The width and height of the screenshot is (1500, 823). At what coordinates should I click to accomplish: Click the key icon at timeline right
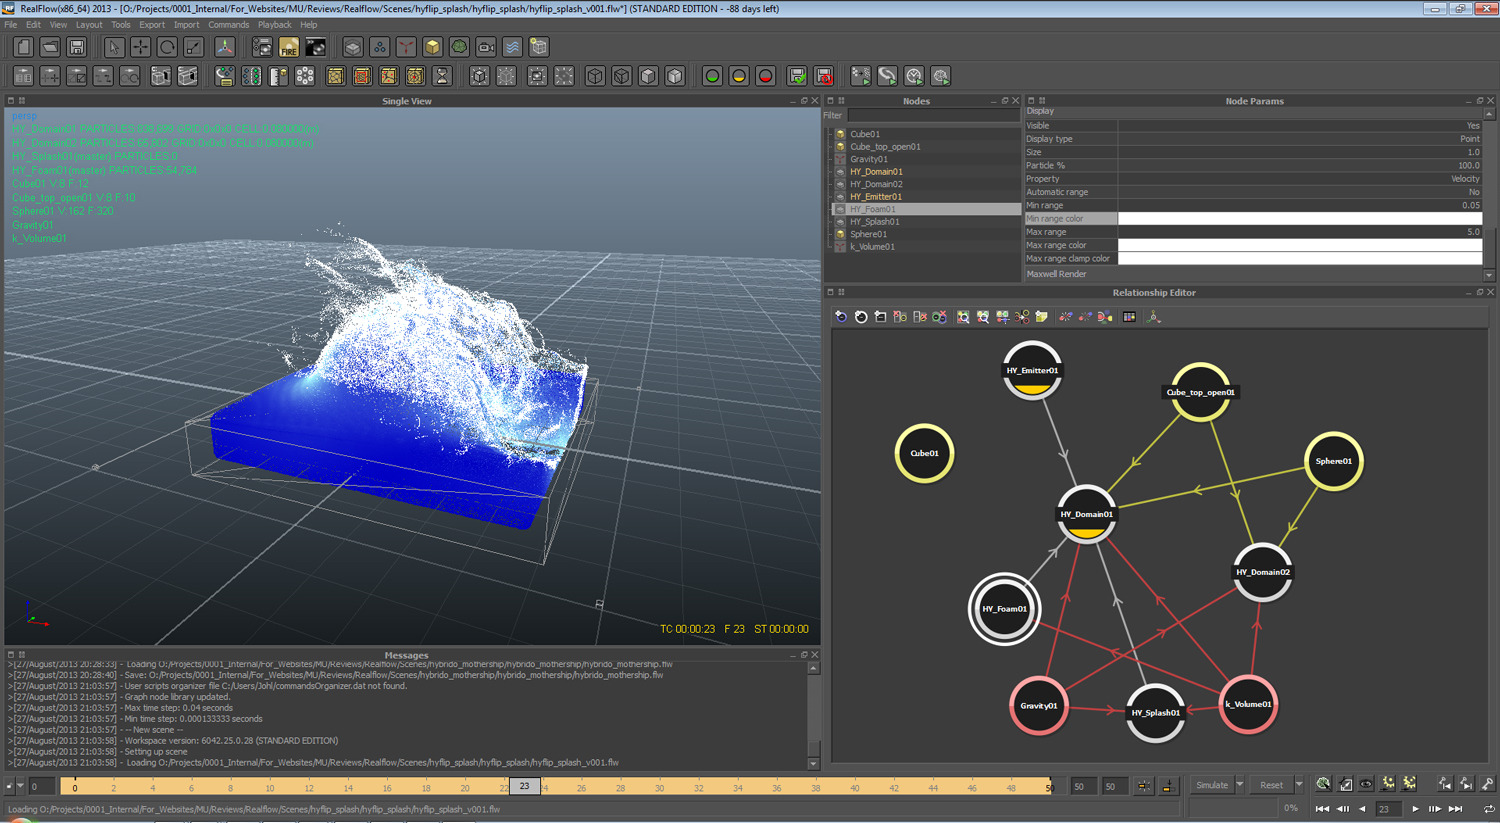(1487, 785)
